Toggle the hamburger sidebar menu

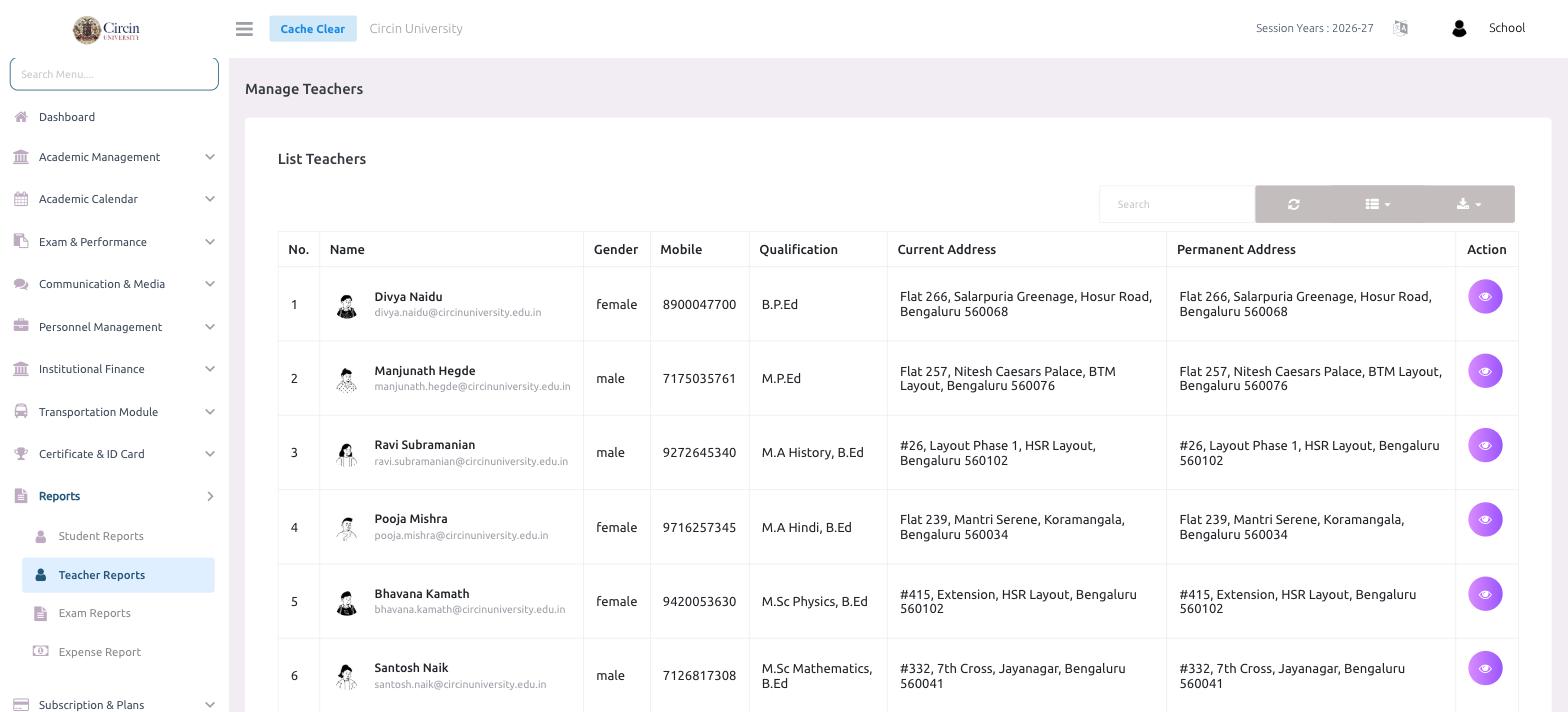[x=244, y=29]
